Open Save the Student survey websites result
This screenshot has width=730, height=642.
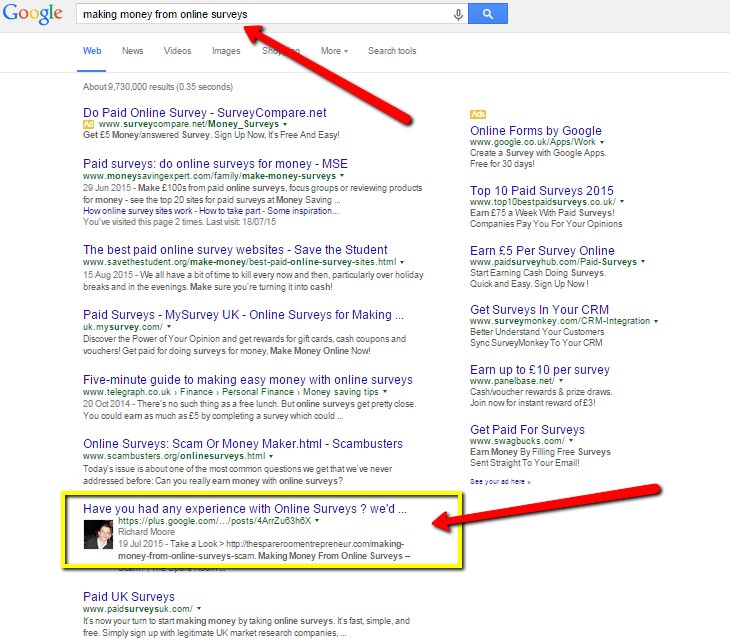pos(235,250)
